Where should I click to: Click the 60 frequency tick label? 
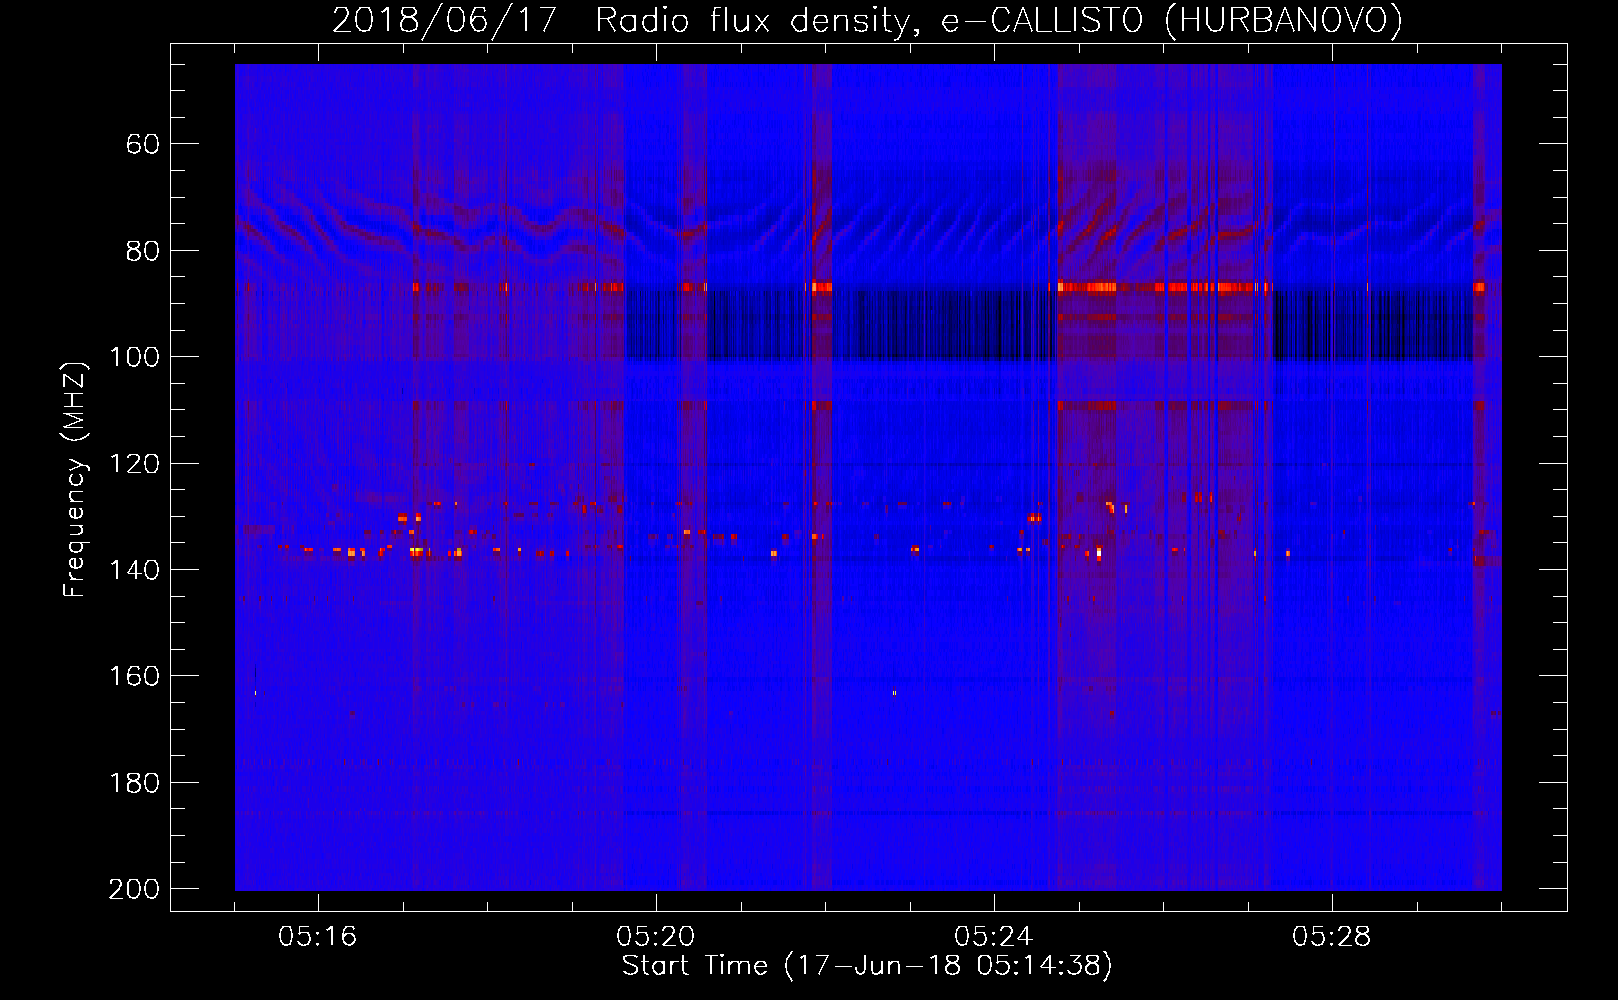point(143,144)
